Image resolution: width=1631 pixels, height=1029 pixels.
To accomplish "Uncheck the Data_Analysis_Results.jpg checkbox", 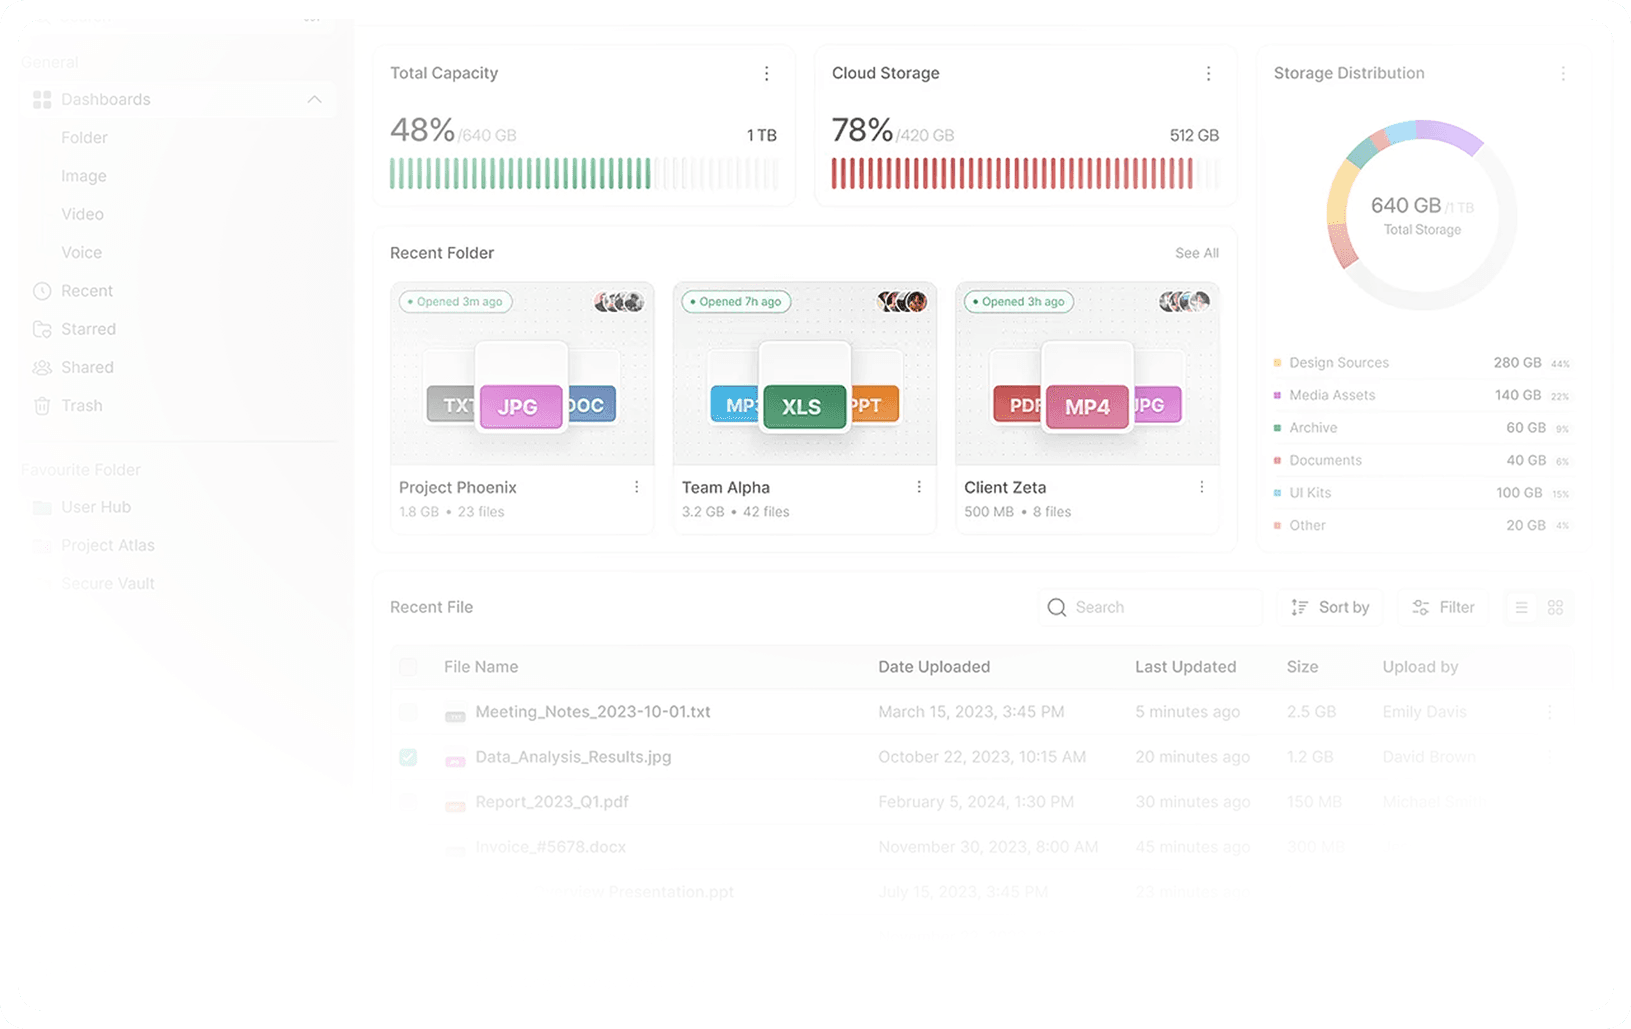I will click(x=408, y=757).
